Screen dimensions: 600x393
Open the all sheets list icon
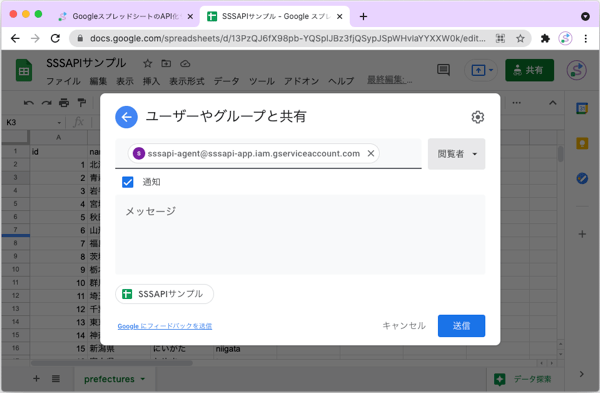(x=56, y=378)
